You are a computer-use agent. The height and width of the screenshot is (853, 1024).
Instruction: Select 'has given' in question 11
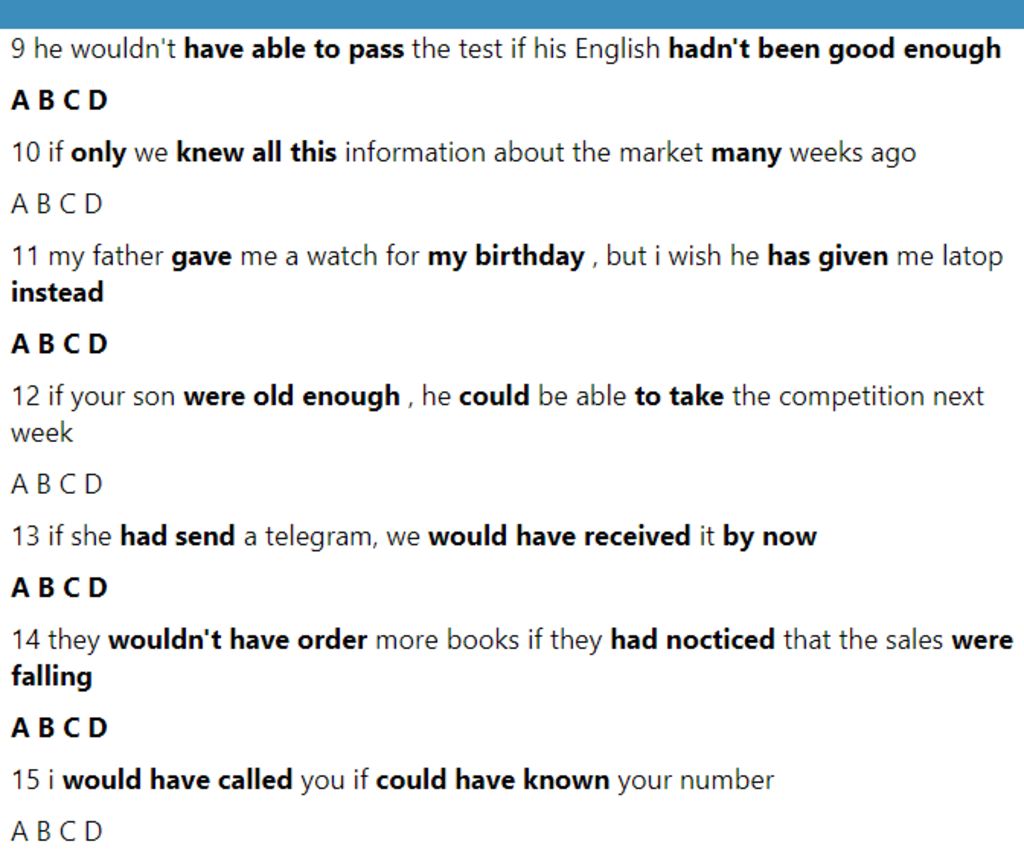coord(827,256)
